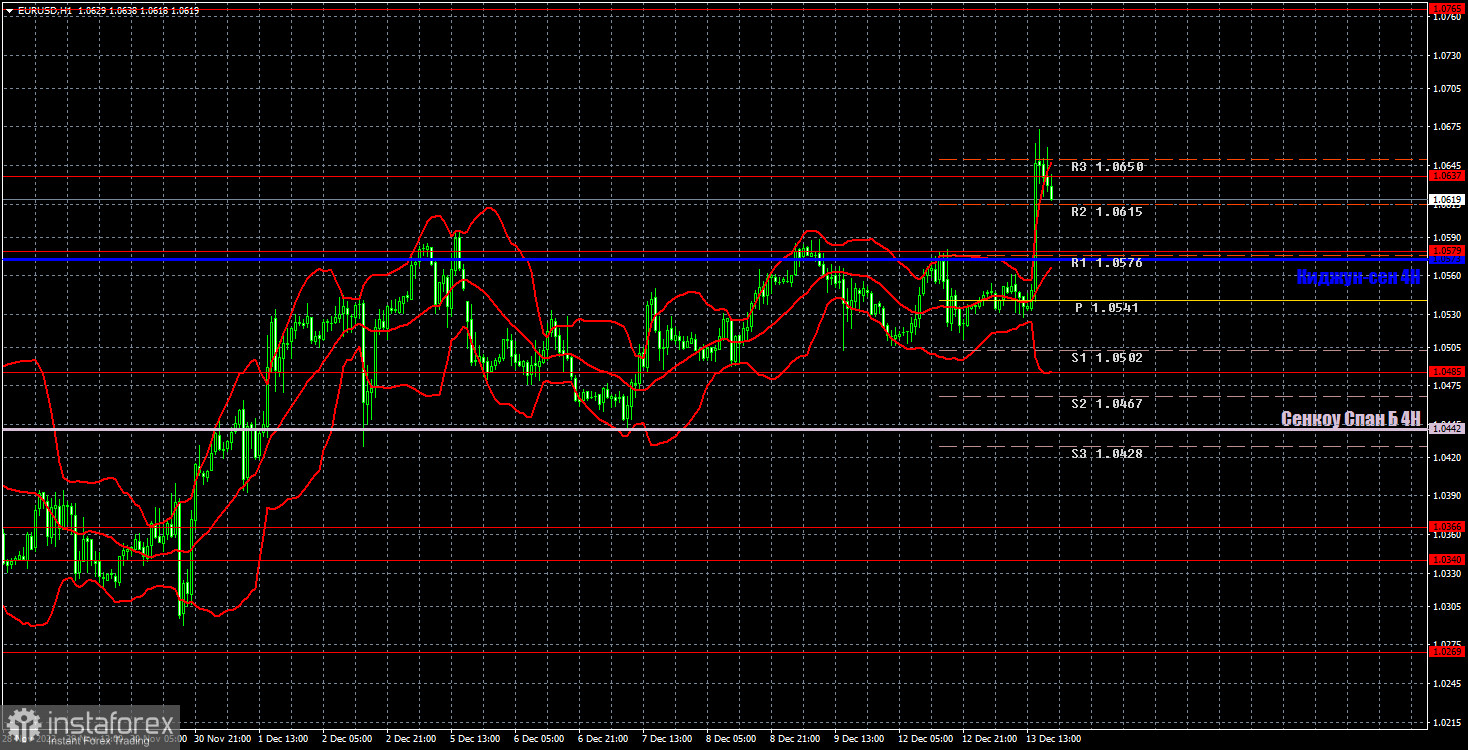Click the small triangle beside EURUSD,H1
The width and height of the screenshot is (1468, 750).
coord(9,9)
